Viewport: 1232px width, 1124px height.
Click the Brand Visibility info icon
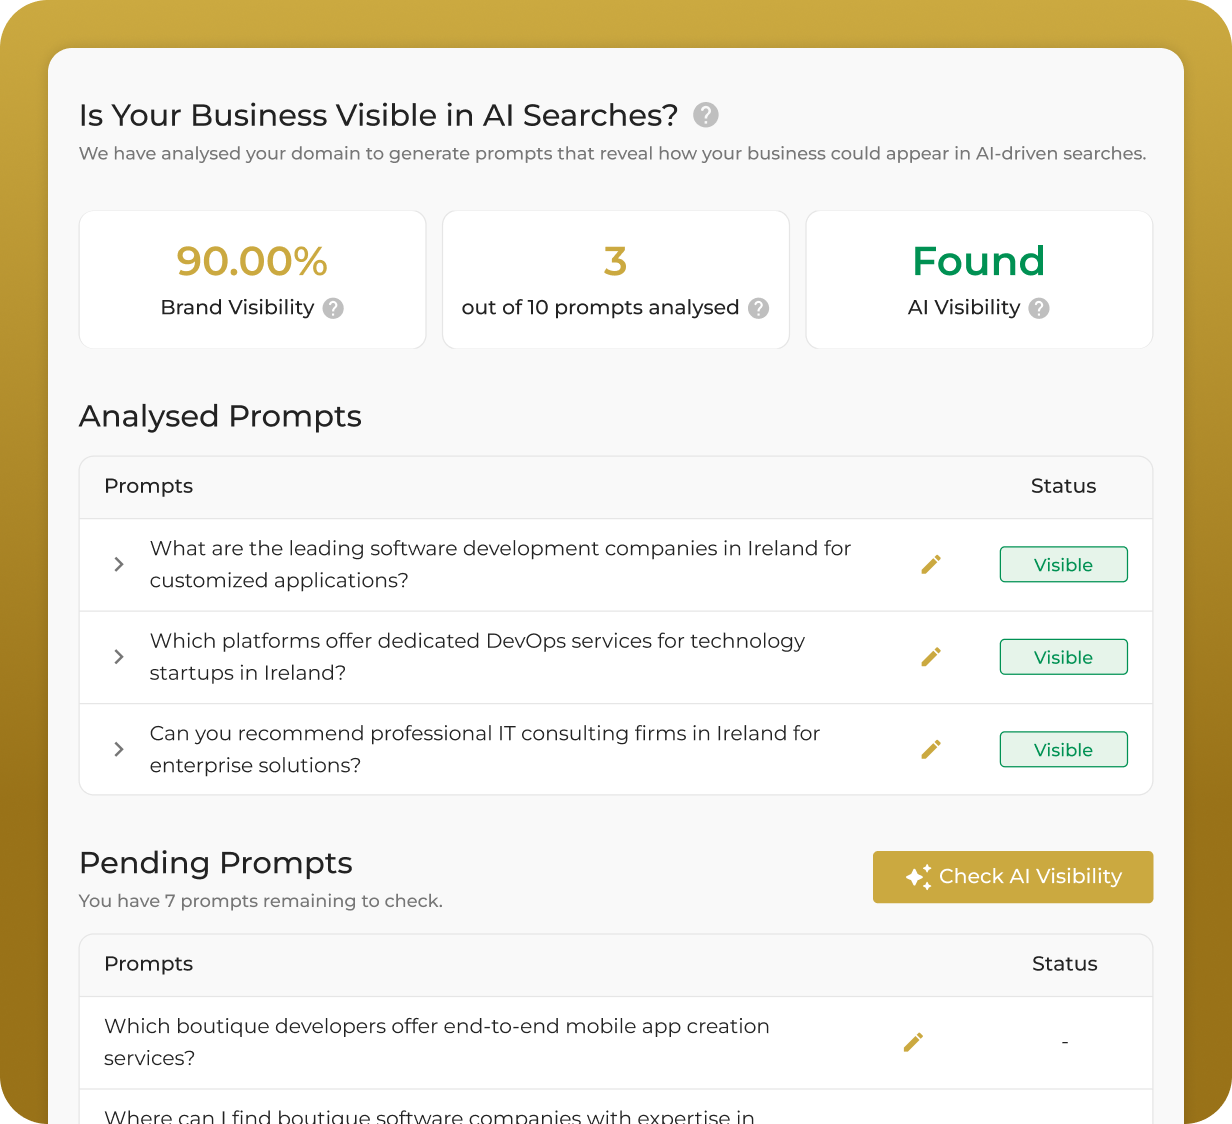334,309
